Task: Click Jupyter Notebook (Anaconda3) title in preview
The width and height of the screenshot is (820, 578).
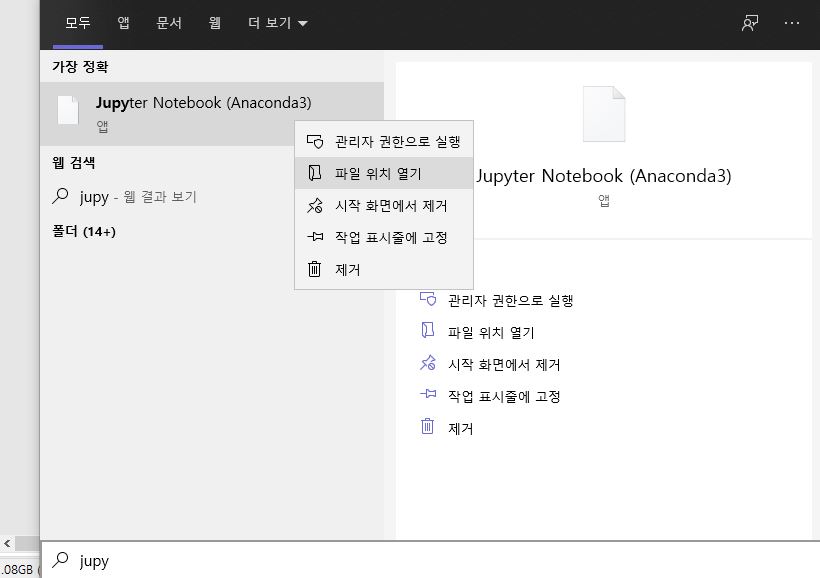Action: tap(603, 176)
